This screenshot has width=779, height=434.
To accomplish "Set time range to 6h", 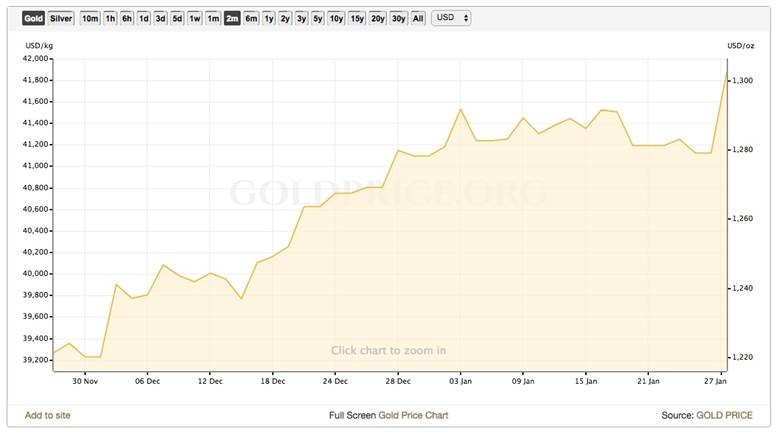I will (127, 18).
